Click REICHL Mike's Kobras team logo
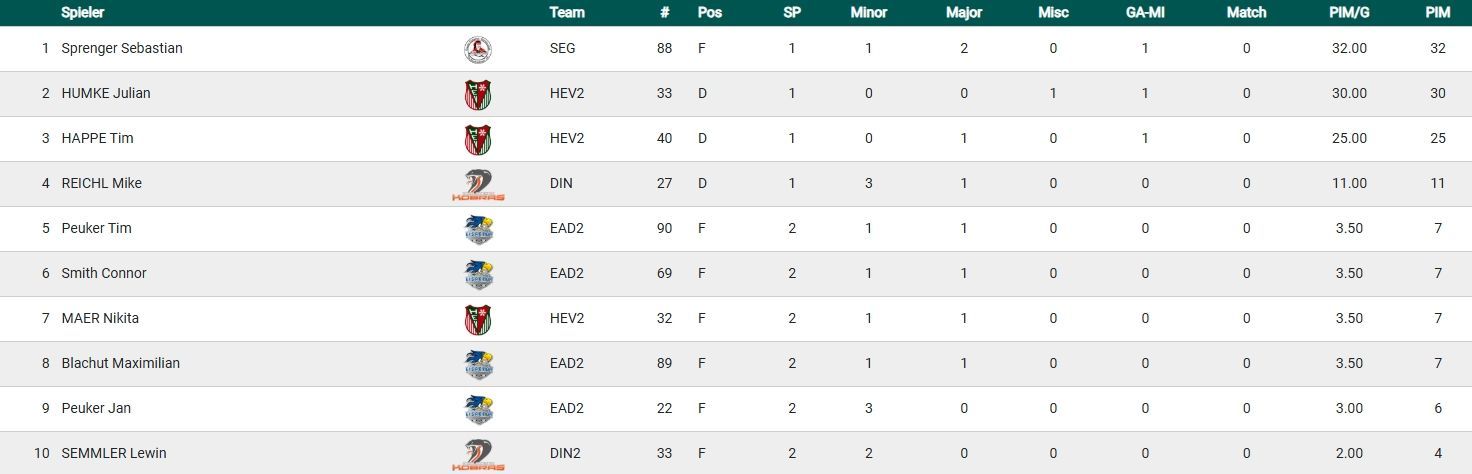1472x474 pixels. tap(477, 184)
